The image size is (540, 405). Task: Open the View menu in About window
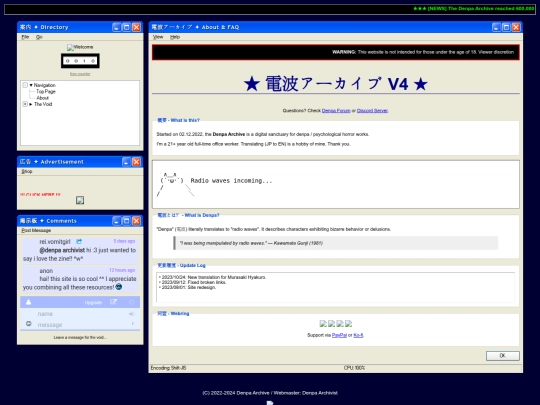tap(158, 37)
